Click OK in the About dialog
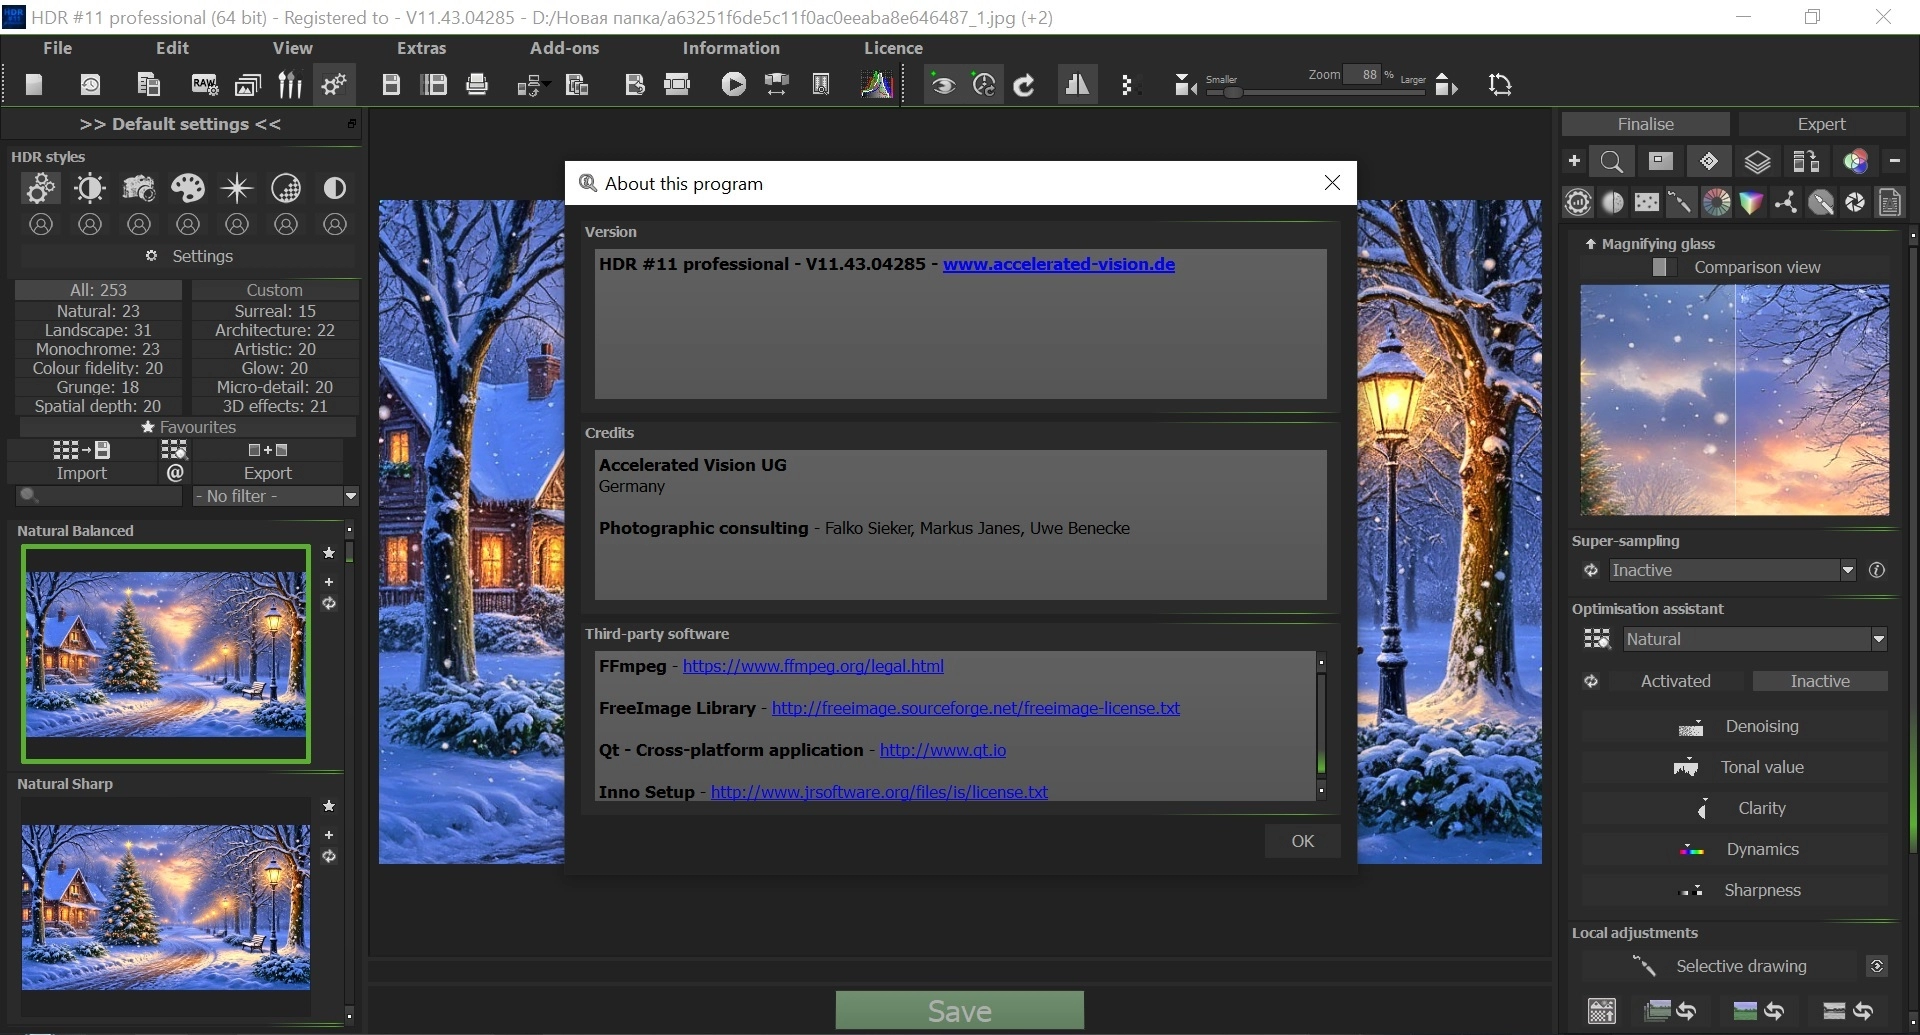1920x1035 pixels. (1302, 841)
